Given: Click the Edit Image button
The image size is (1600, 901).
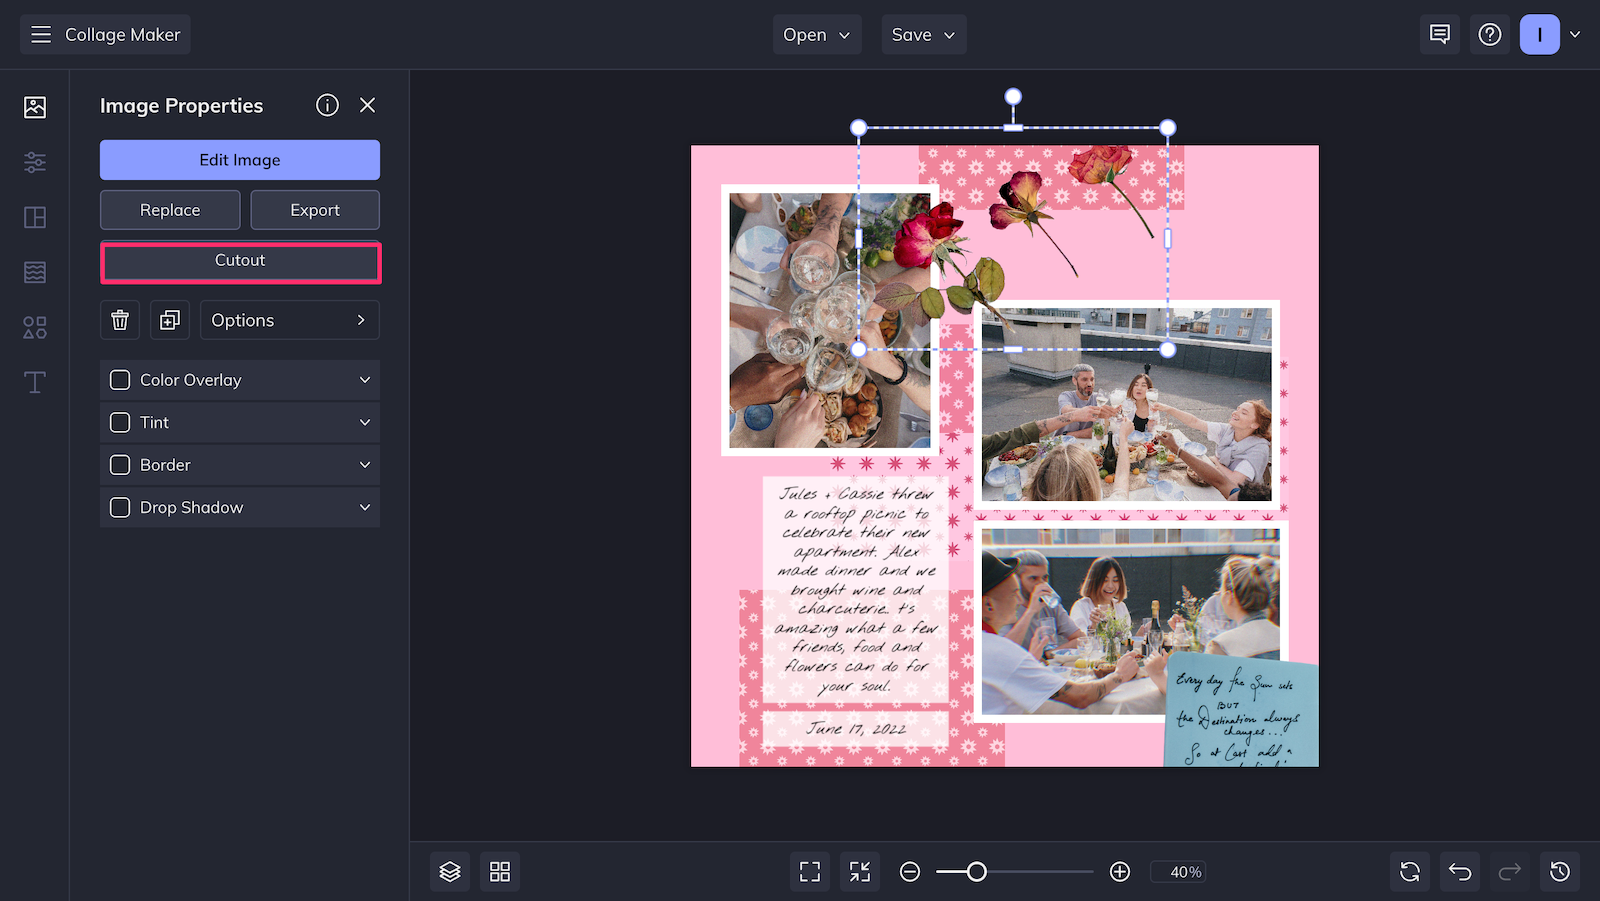Looking at the screenshot, I should click(x=239, y=159).
